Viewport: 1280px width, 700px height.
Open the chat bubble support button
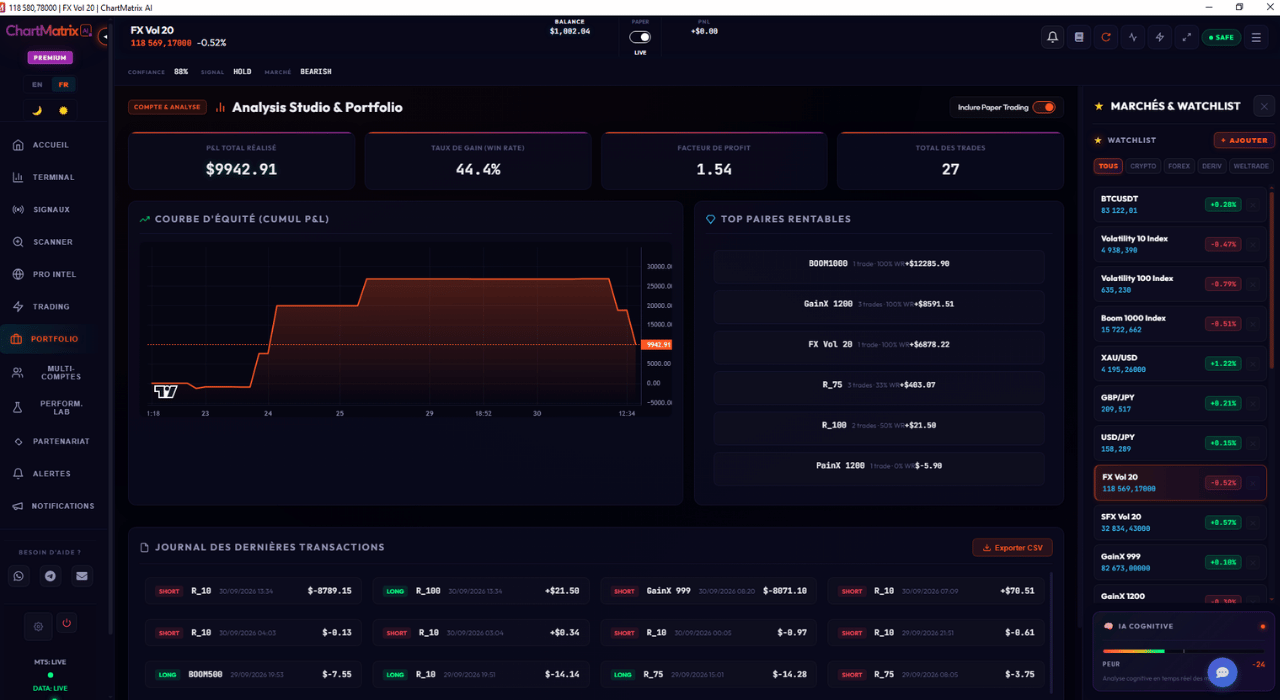point(1222,672)
